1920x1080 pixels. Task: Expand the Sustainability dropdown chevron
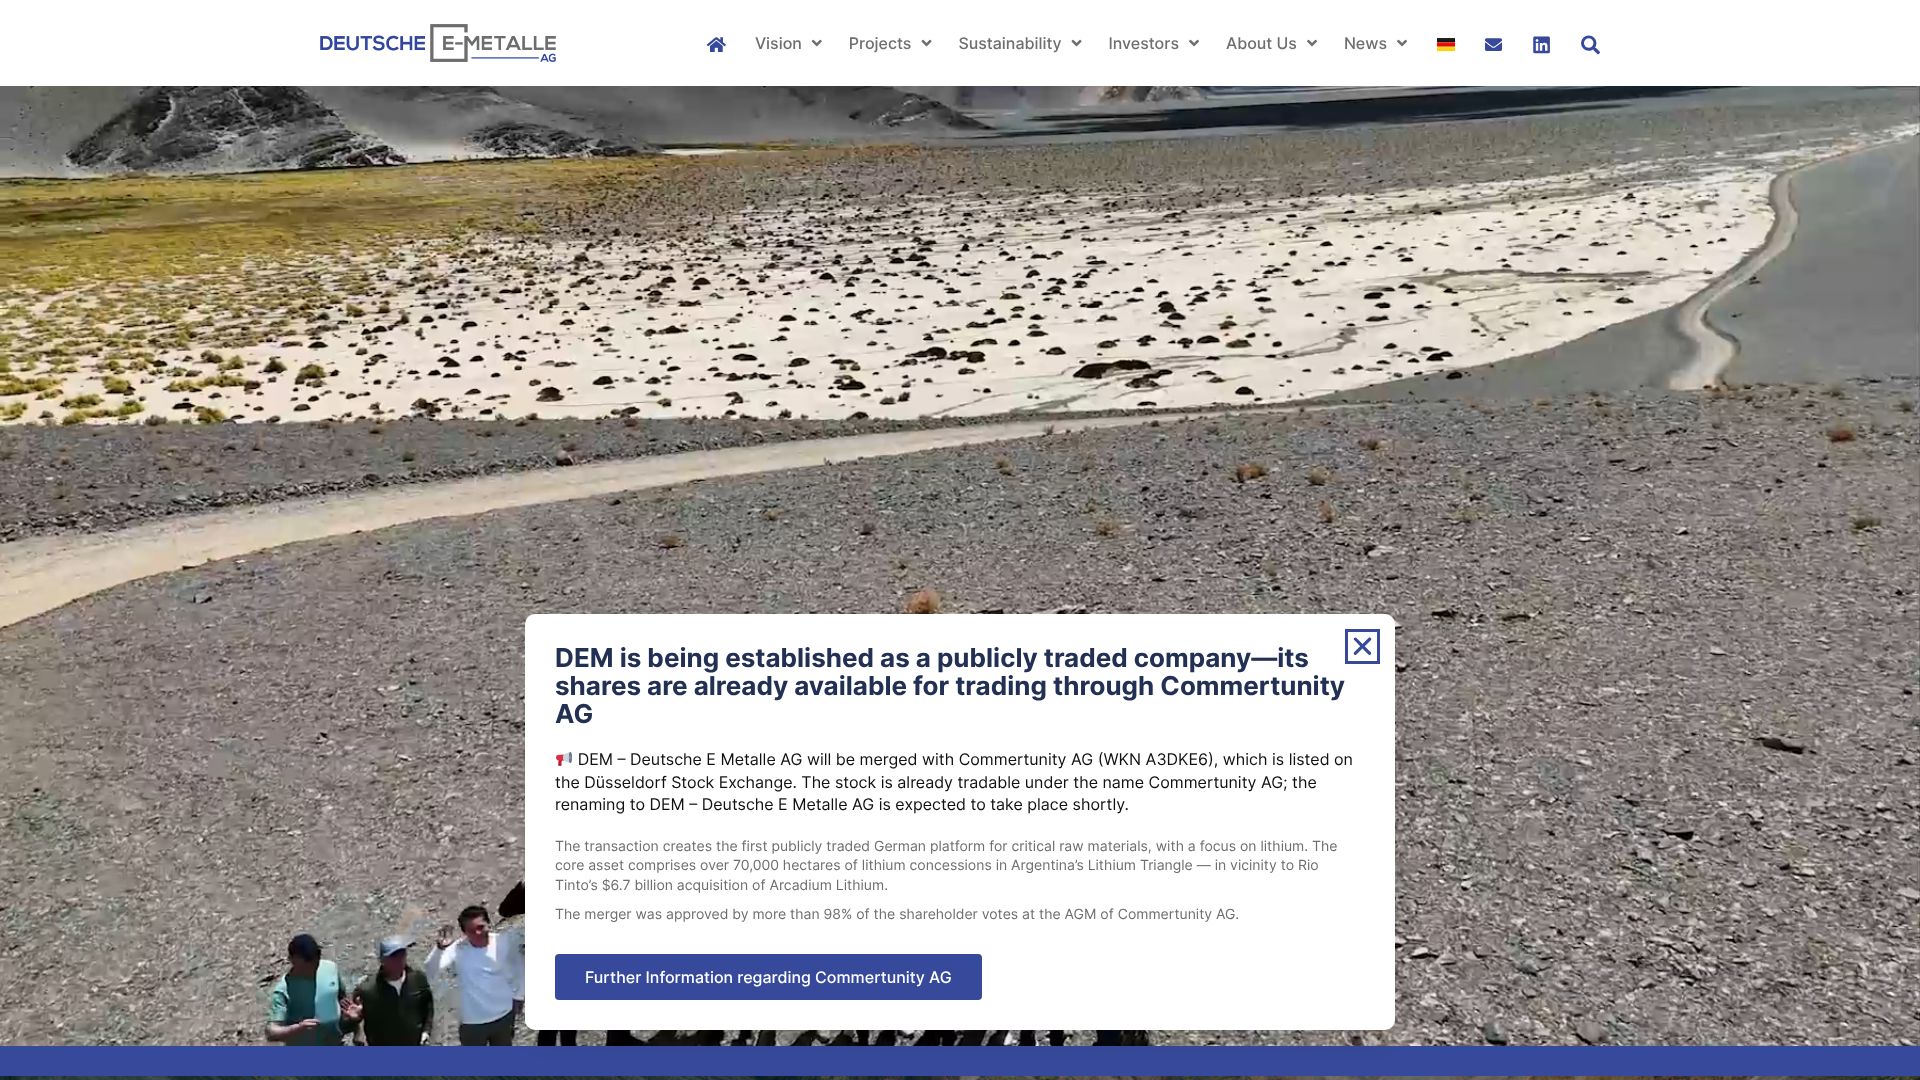tap(1076, 43)
